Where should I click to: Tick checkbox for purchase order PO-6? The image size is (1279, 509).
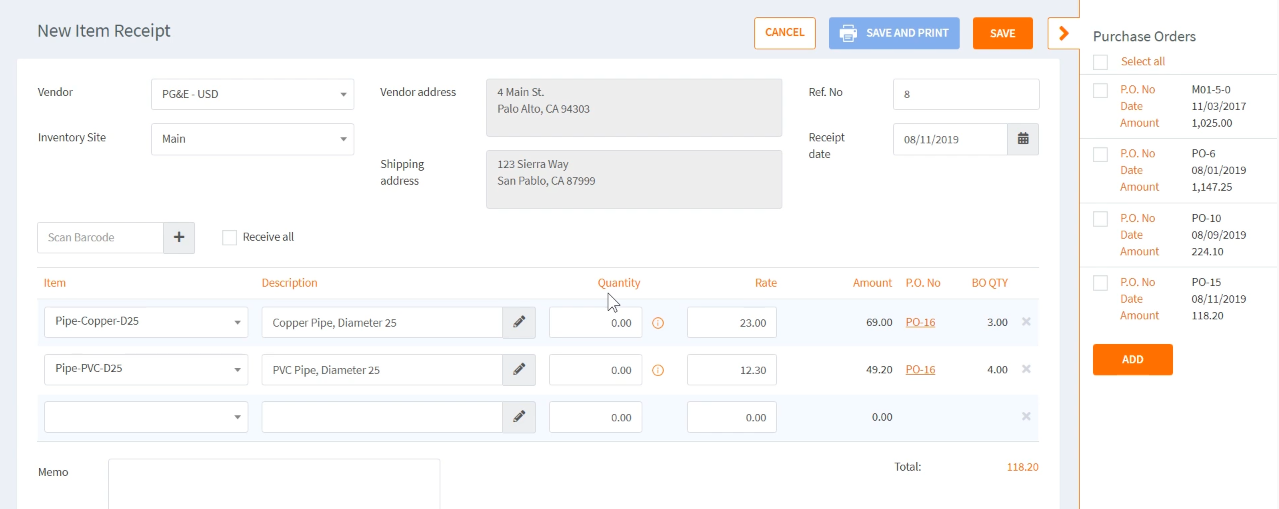click(1100, 154)
